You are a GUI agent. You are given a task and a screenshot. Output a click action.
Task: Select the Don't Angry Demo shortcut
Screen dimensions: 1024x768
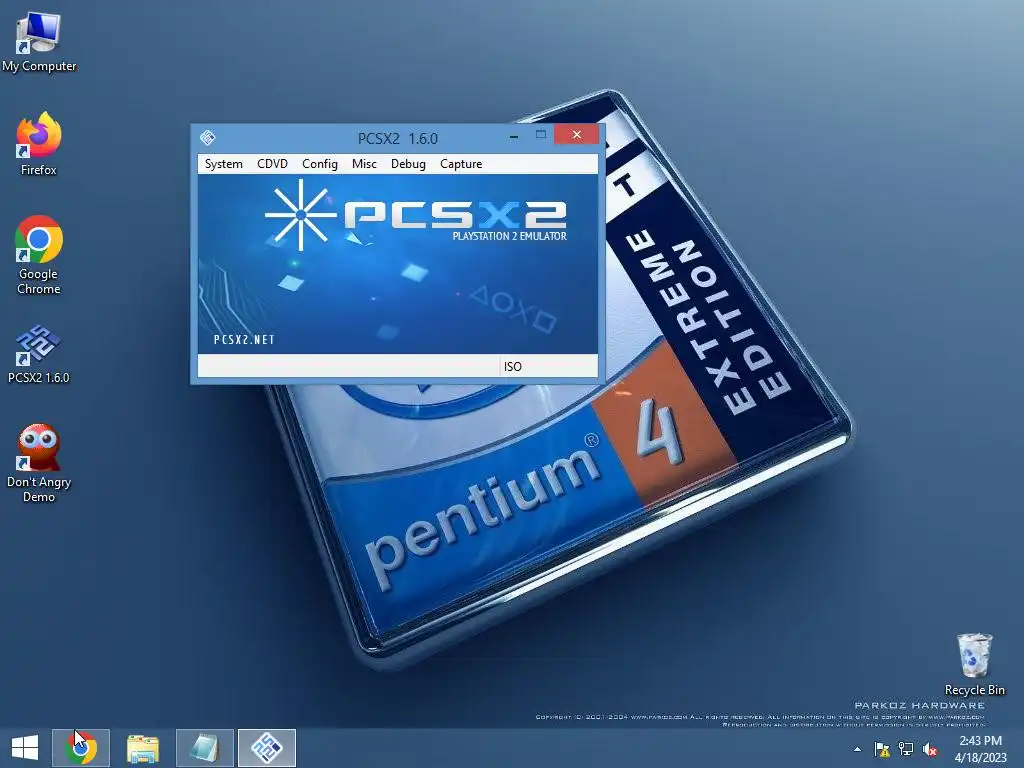39,464
